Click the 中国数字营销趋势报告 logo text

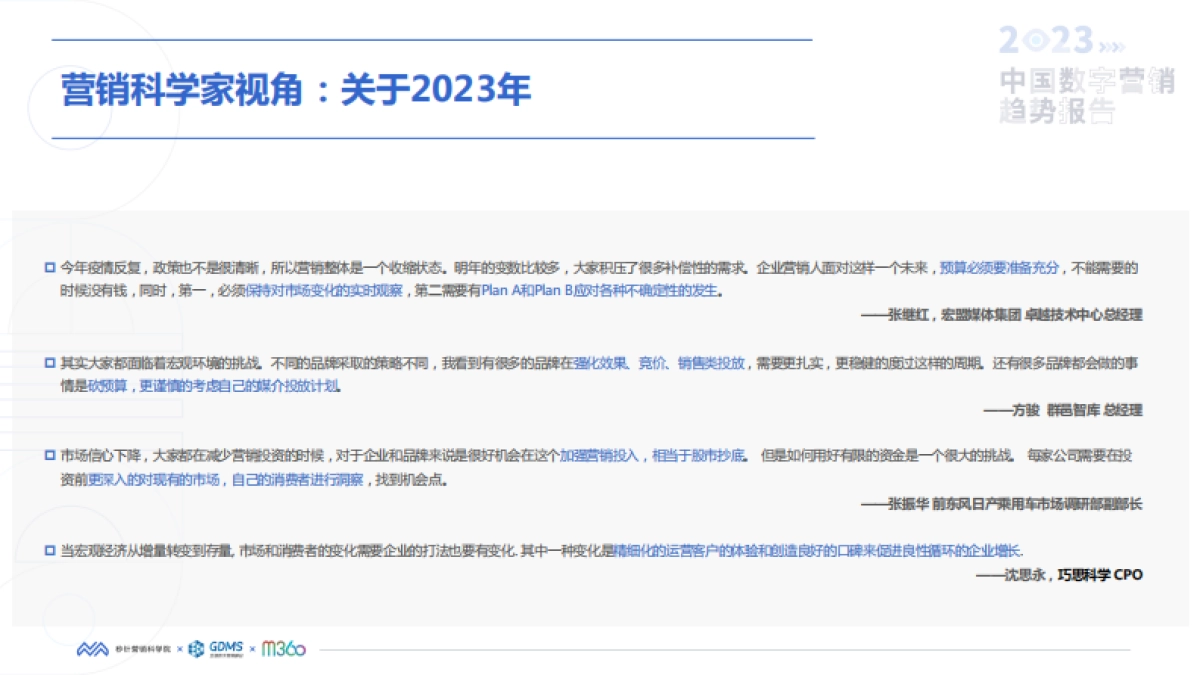[1087, 92]
